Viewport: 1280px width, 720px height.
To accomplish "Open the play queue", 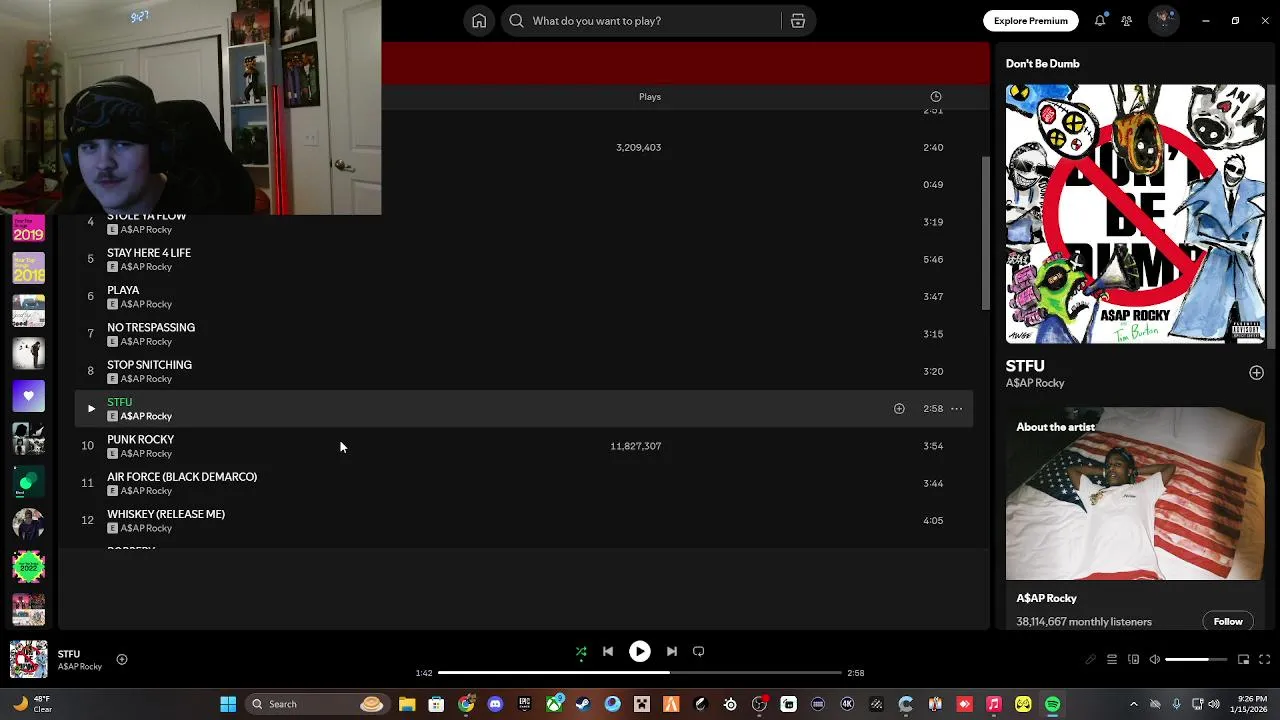I will pos(1112,660).
